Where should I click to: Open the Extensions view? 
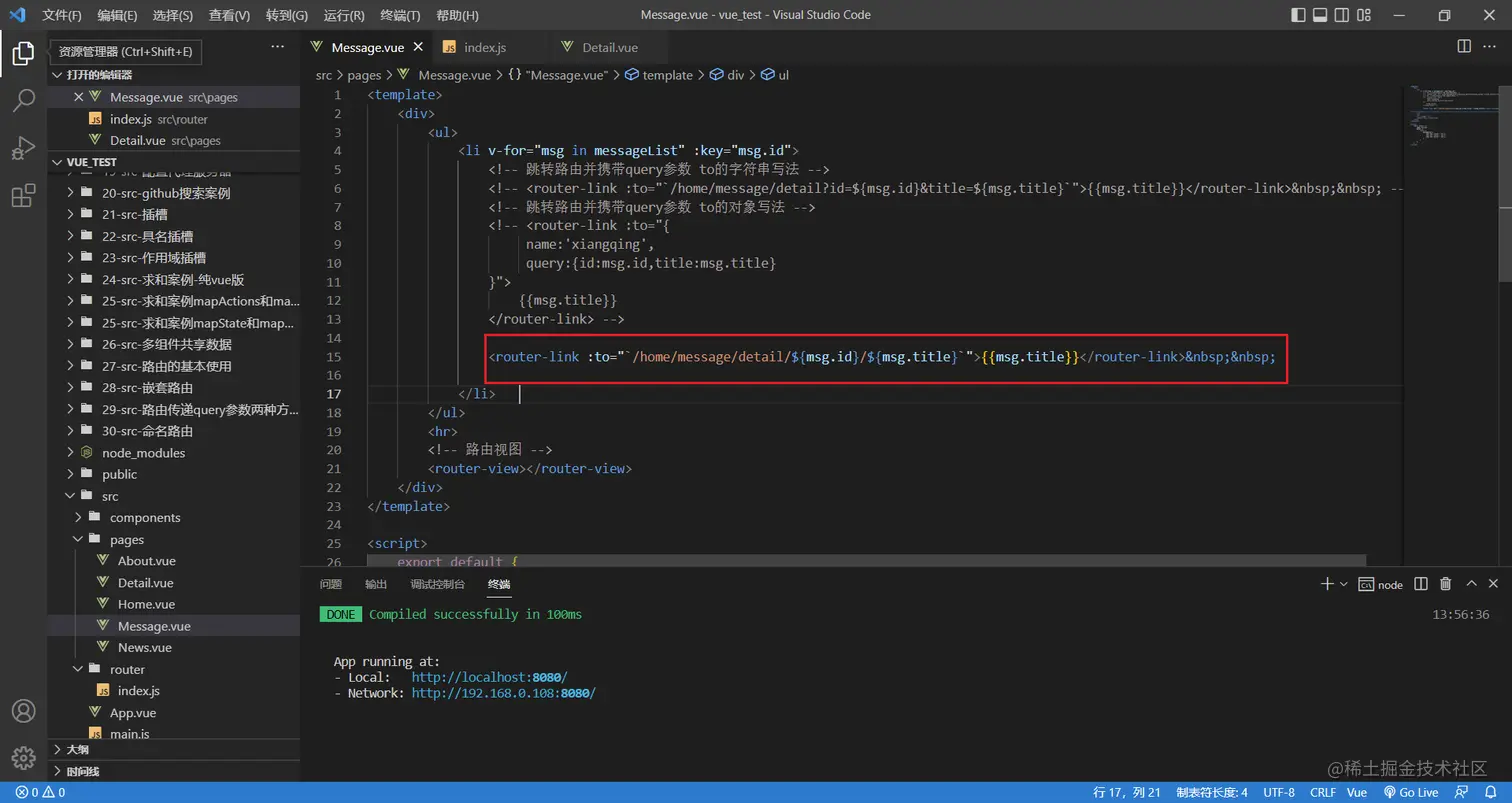(x=23, y=196)
